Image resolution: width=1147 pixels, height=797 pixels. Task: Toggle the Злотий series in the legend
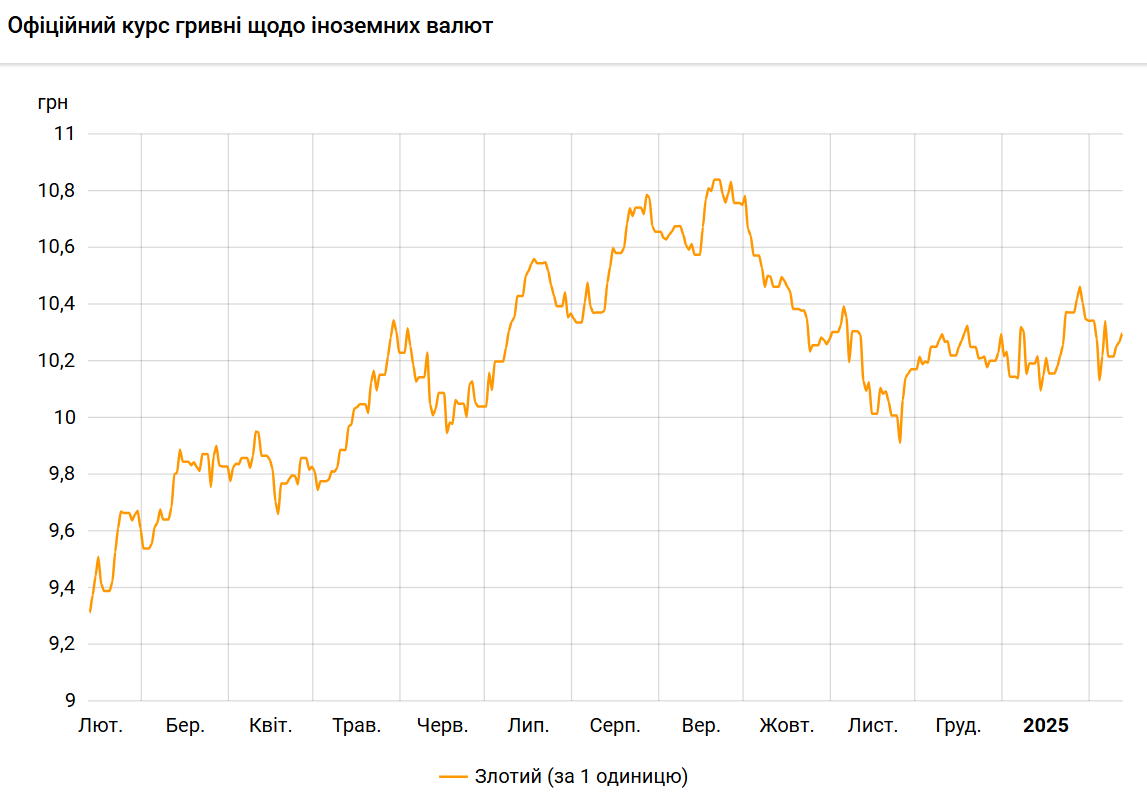coord(581,776)
